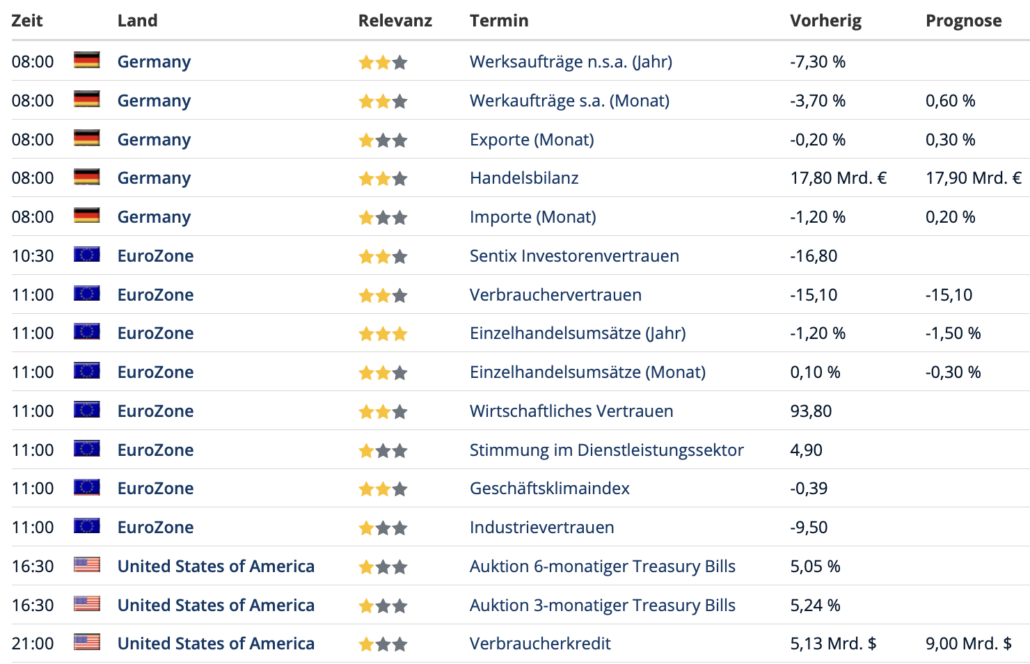This screenshot has width=1030, height=664.
Task: Click United States of America in Verbraucherkredit row
Action: pos(215,643)
